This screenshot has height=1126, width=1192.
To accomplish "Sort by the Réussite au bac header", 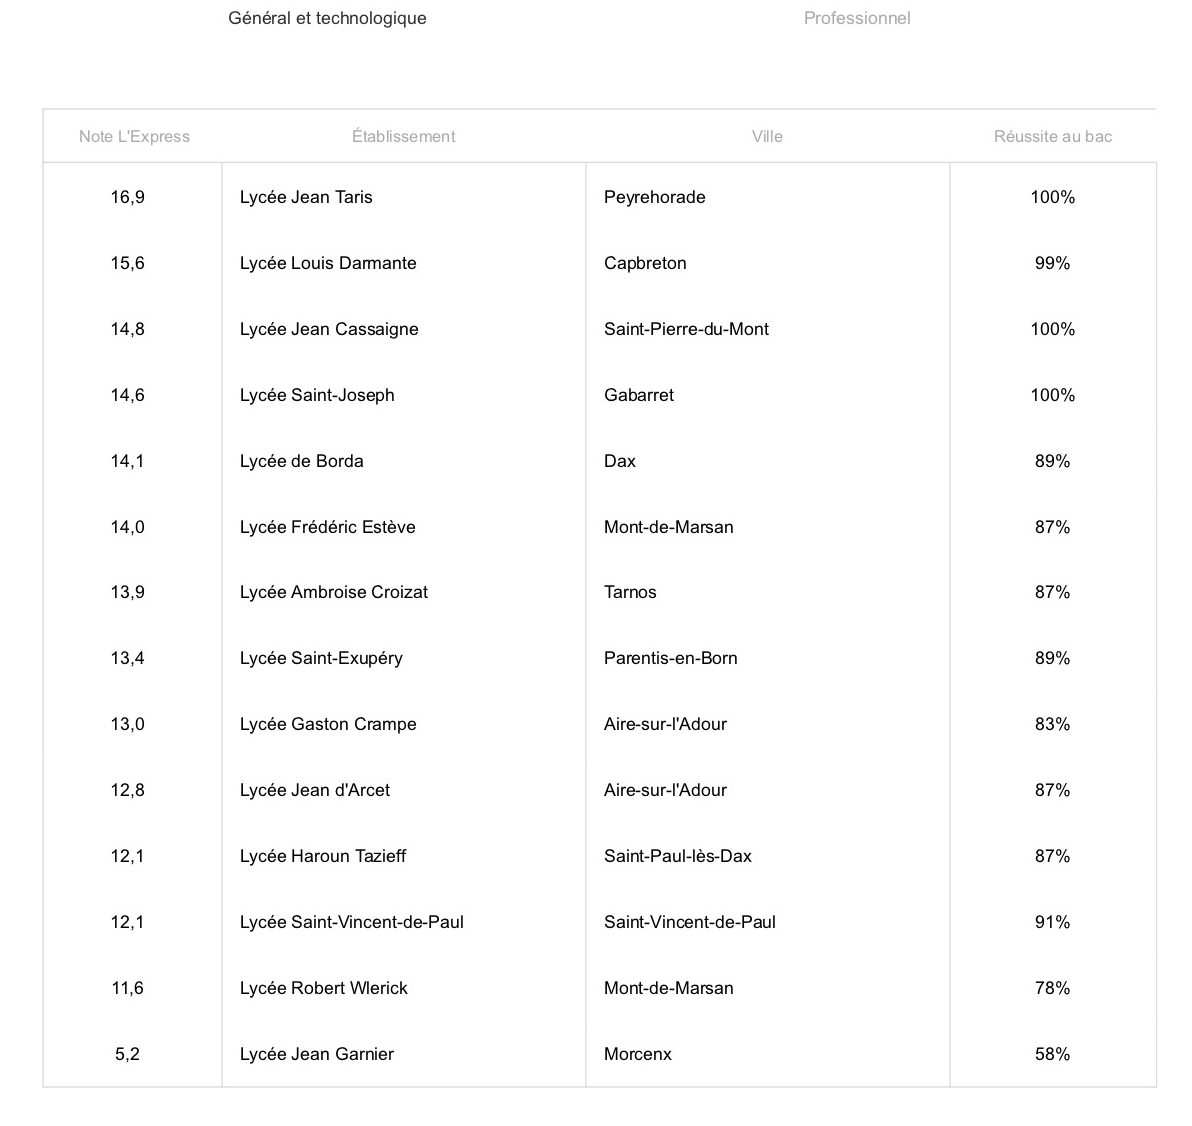I will click(1053, 137).
